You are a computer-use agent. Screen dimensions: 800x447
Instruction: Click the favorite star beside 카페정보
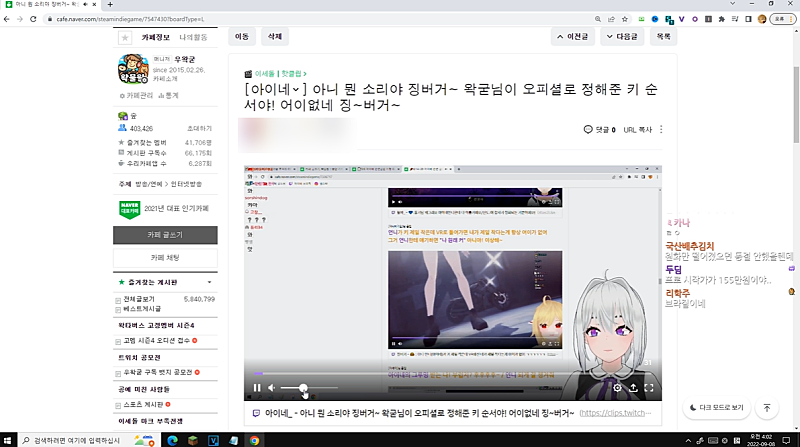(125, 37)
